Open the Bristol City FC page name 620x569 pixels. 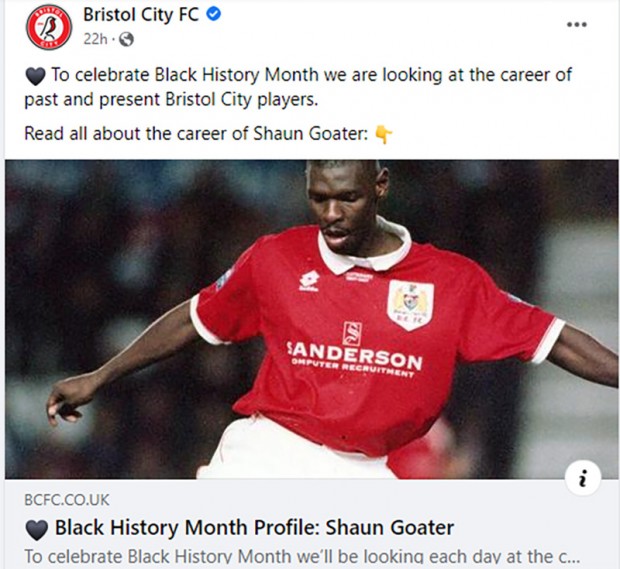click(x=141, y=15)
